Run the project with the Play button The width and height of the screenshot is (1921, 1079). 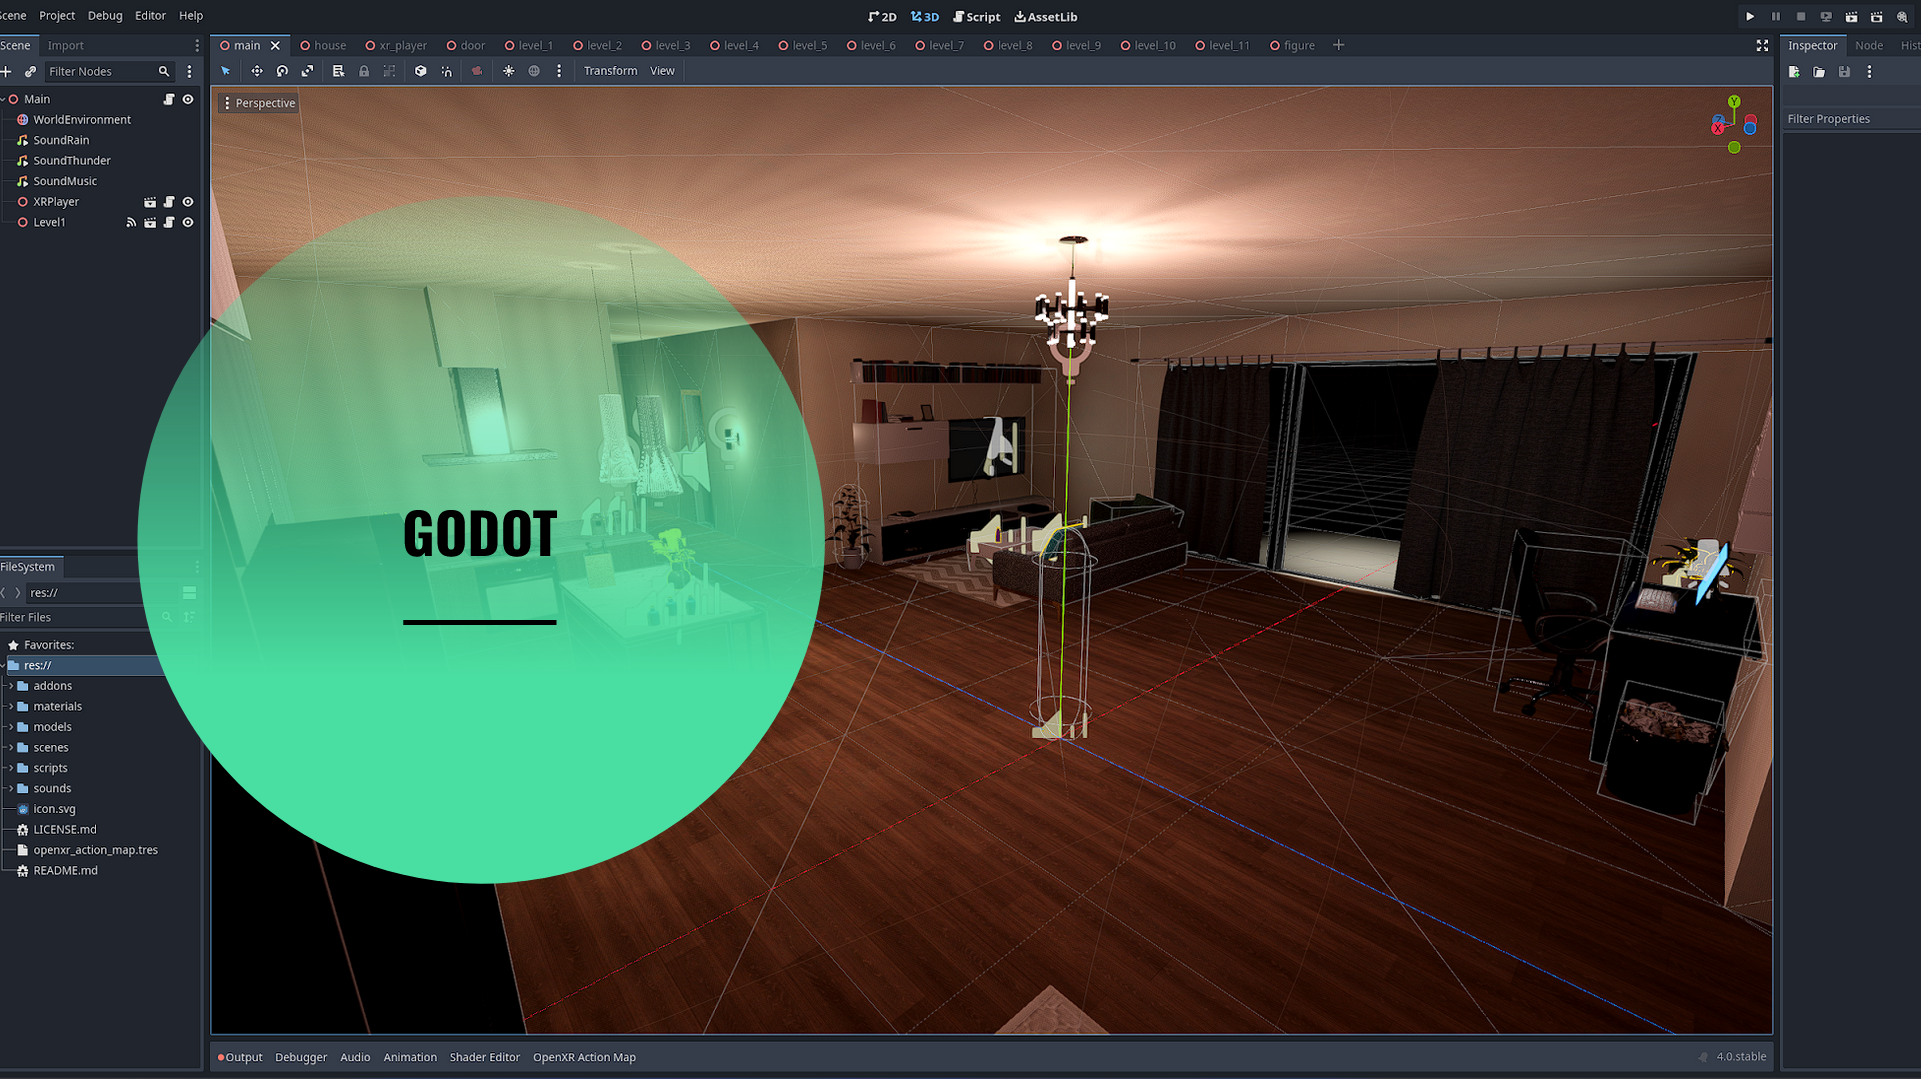point(1750,17)
